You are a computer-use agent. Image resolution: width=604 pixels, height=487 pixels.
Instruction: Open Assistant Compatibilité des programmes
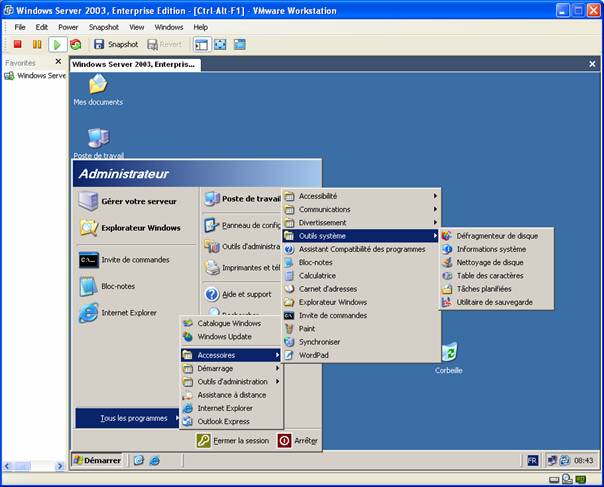361,249
